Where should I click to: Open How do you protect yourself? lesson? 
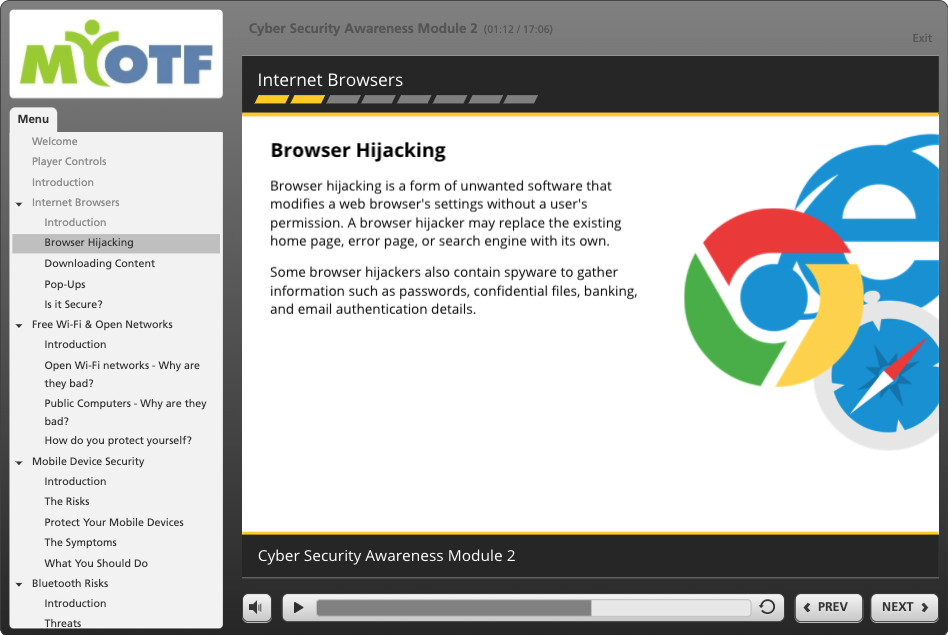[x=118, y=440]
